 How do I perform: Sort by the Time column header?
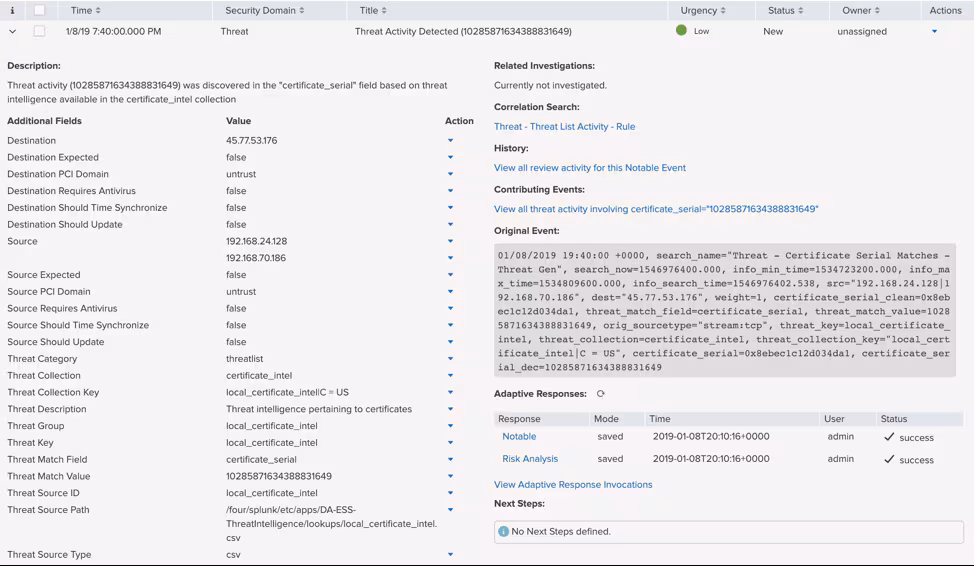point(85,10)
